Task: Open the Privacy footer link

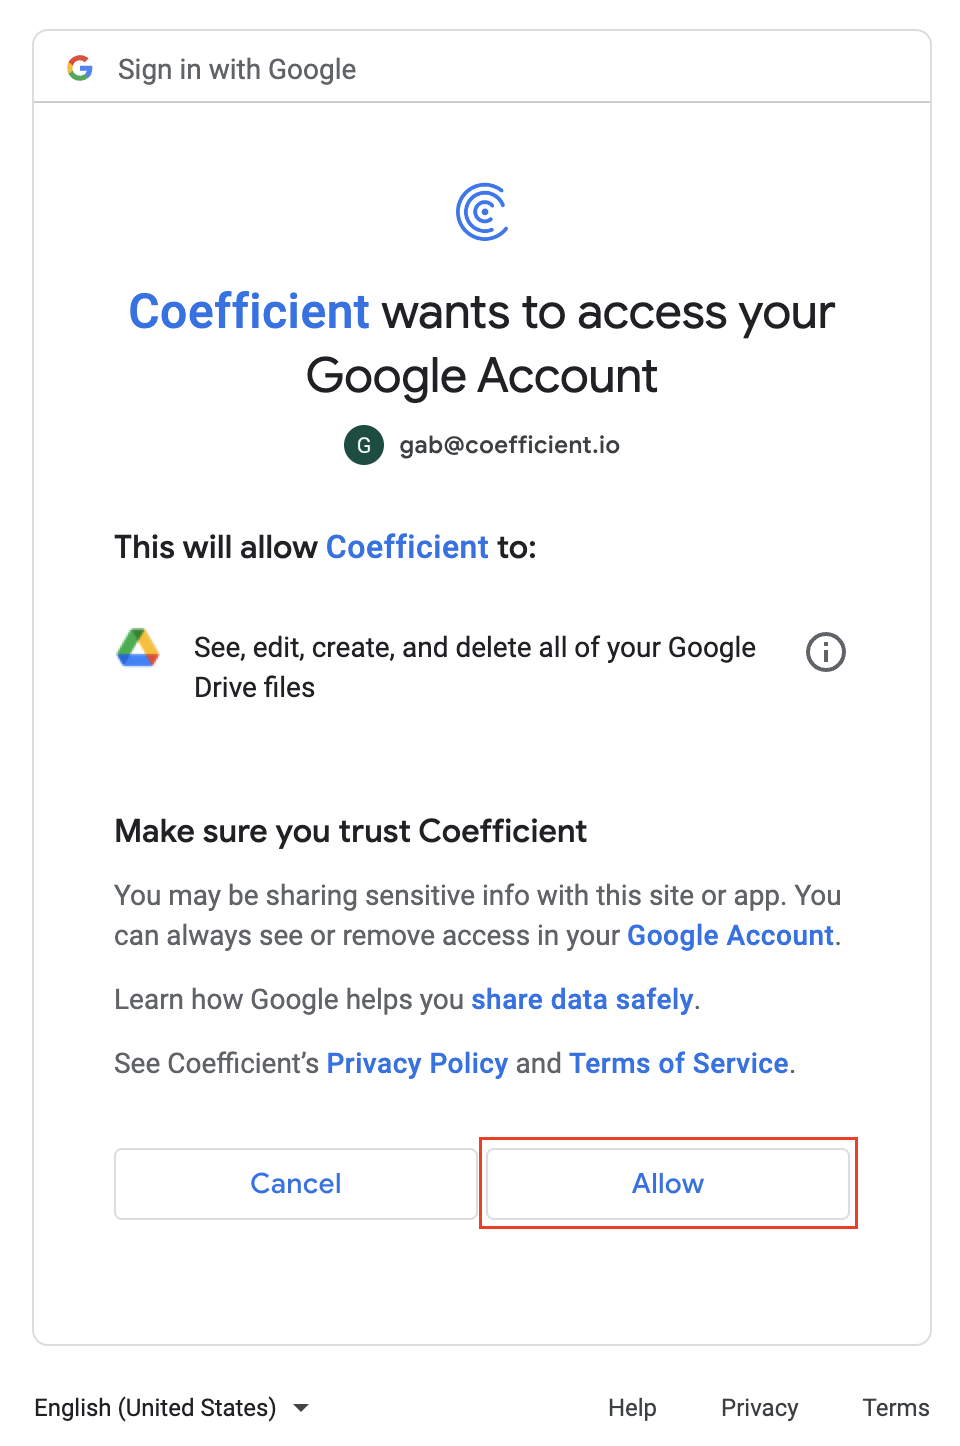Action: 760,1408
